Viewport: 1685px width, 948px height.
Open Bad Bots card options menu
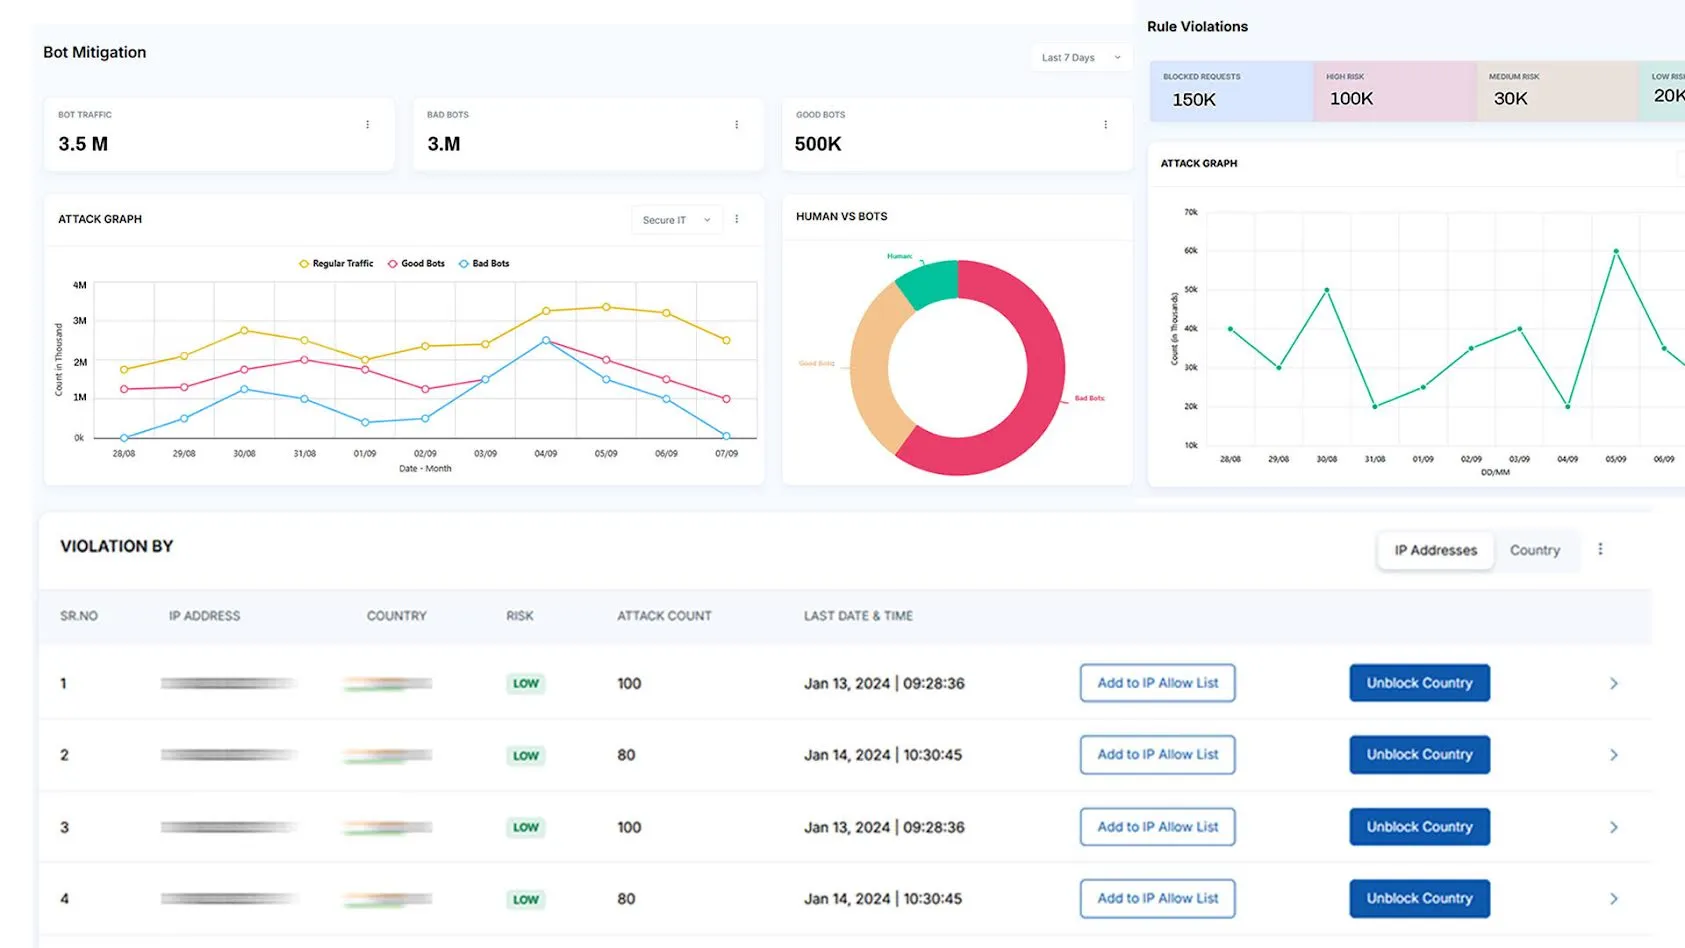736,125
